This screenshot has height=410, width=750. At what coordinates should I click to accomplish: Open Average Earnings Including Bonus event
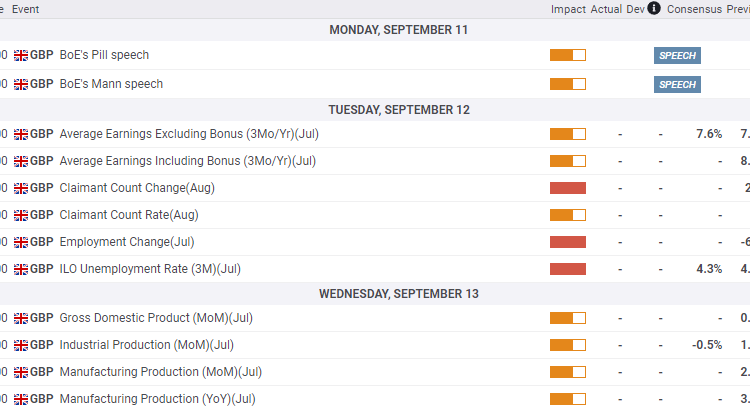[187, 161]
